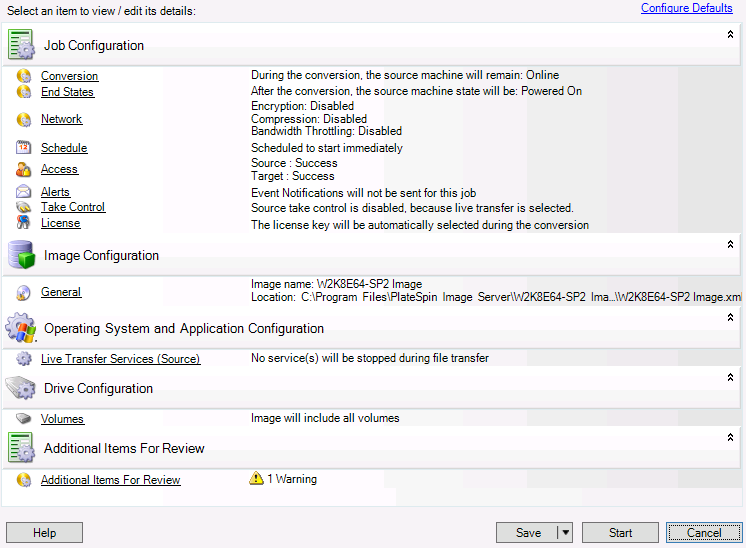Click the Access users icon
The width and height of the screenshot is (746, 548).
tap(23, 169)
